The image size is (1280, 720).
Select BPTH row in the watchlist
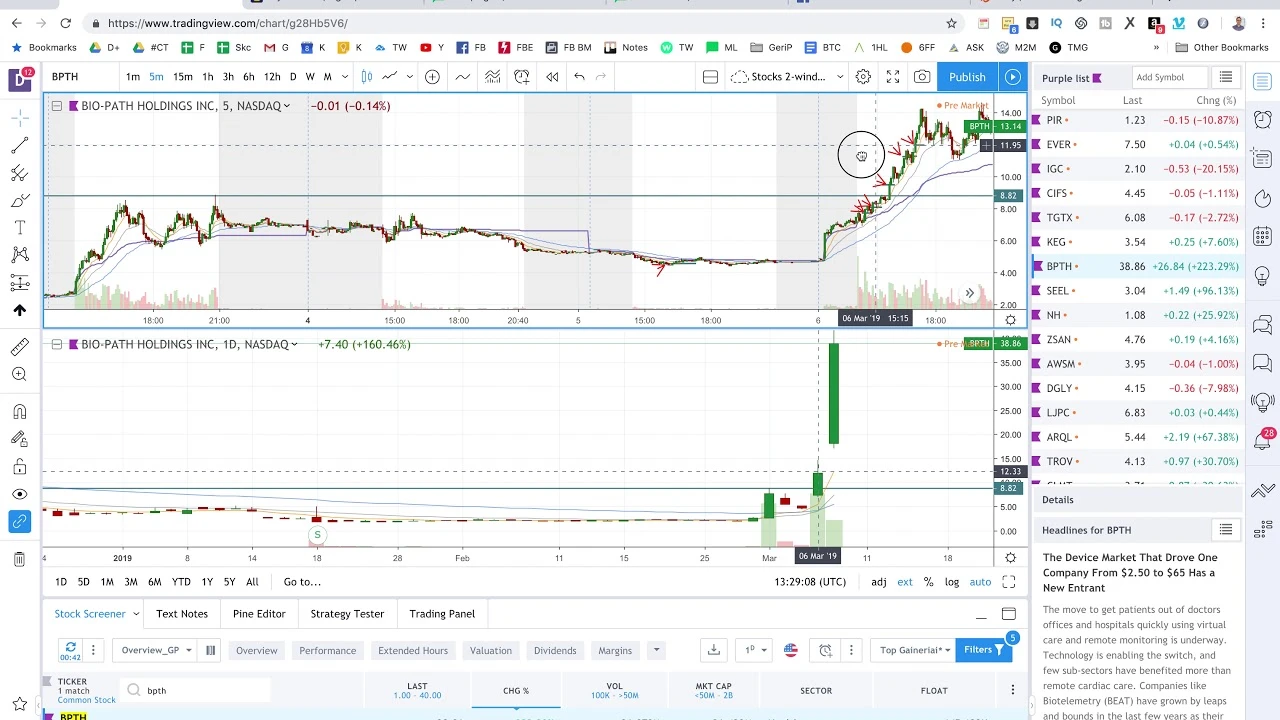(1138, 267)
